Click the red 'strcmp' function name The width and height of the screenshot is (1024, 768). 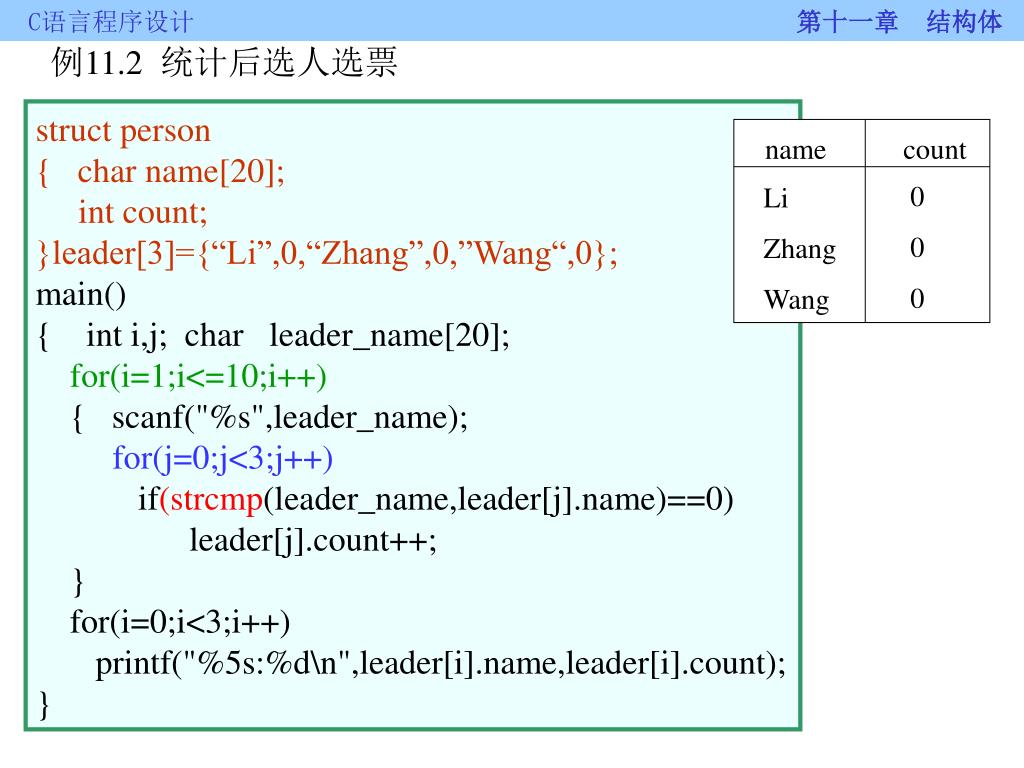click(x=216, y=500)
